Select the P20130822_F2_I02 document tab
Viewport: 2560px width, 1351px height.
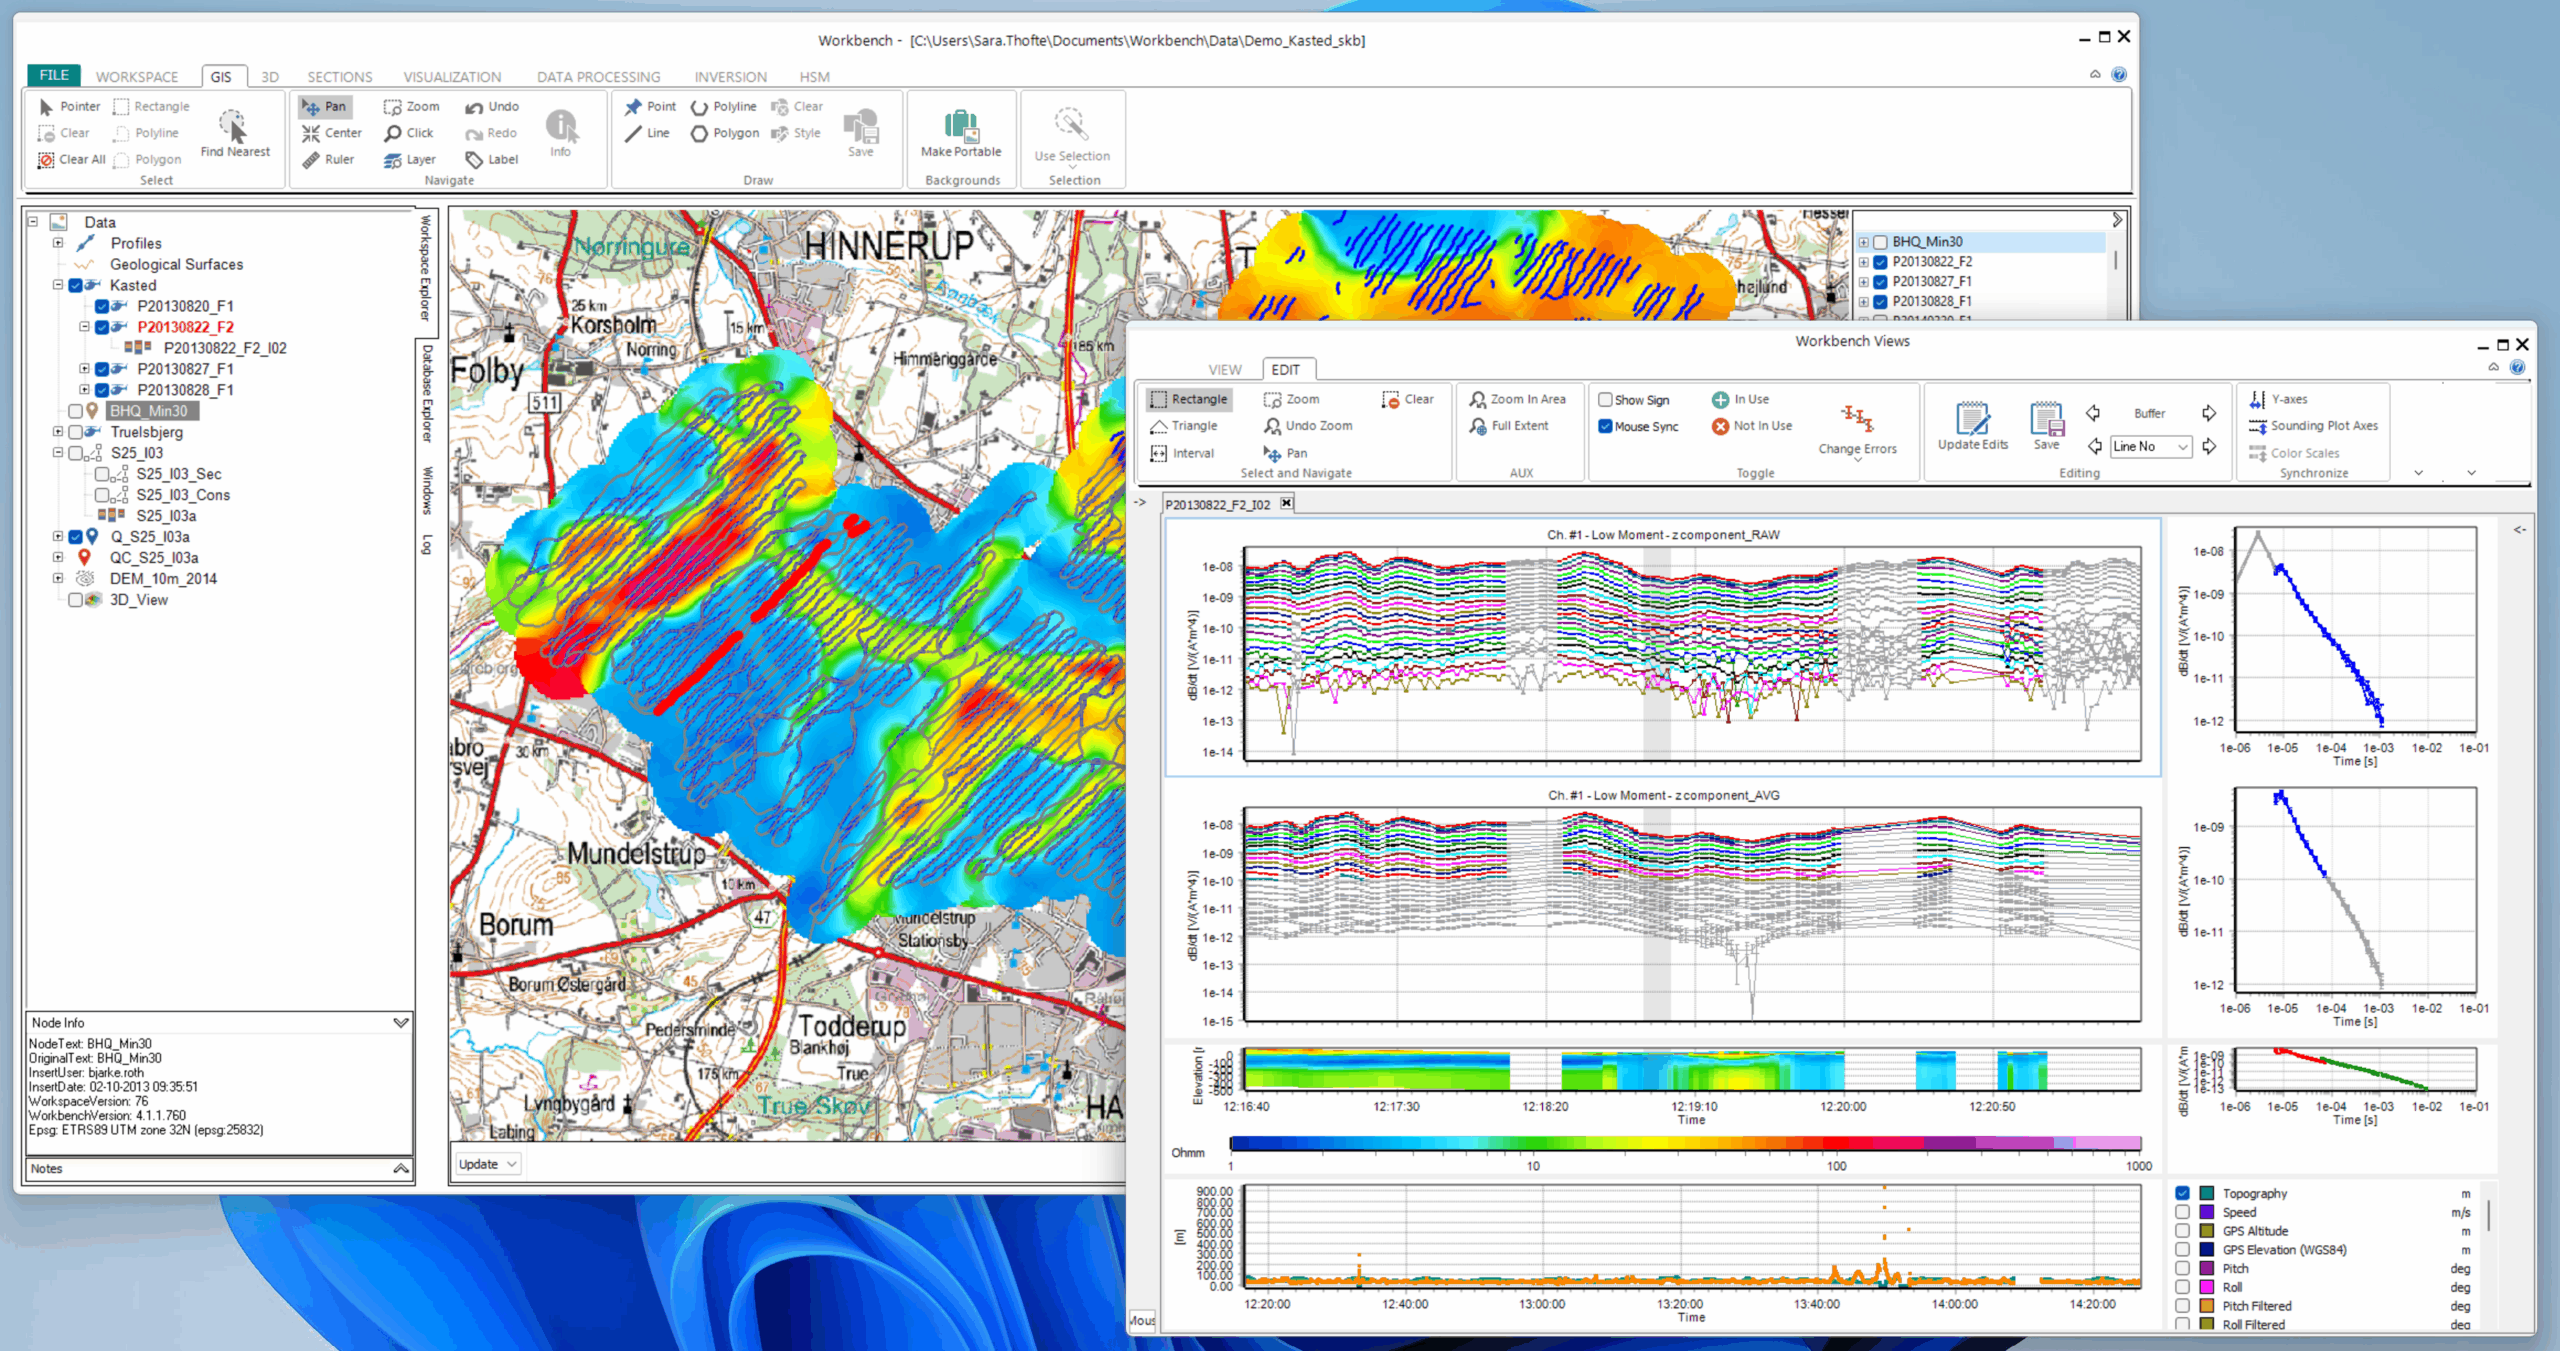click(x=1217, y=504)
